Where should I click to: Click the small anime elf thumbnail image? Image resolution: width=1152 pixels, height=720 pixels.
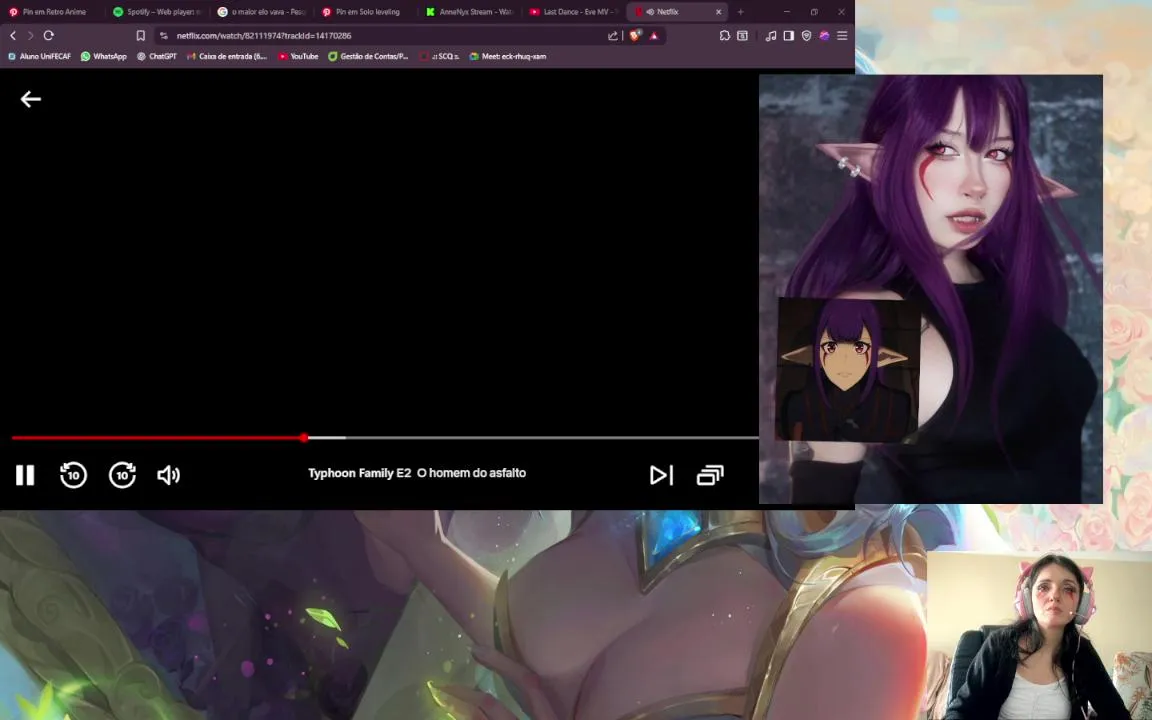click(847, 370)
